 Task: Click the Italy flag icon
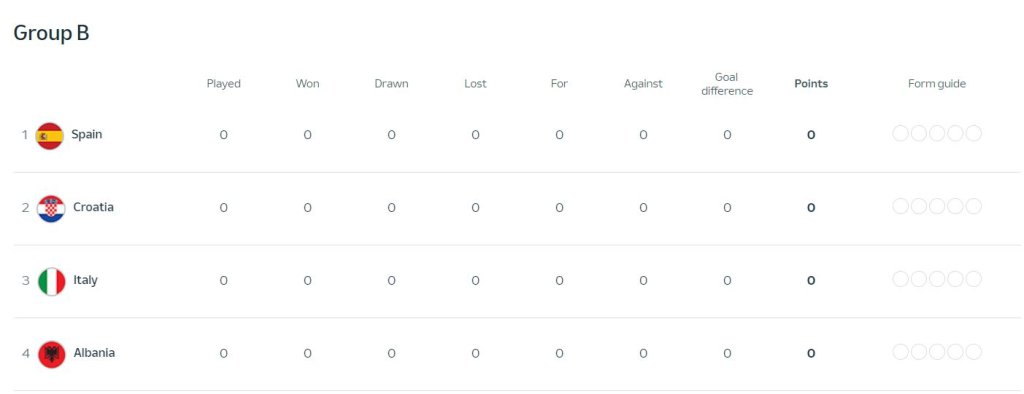coord(51,282)
